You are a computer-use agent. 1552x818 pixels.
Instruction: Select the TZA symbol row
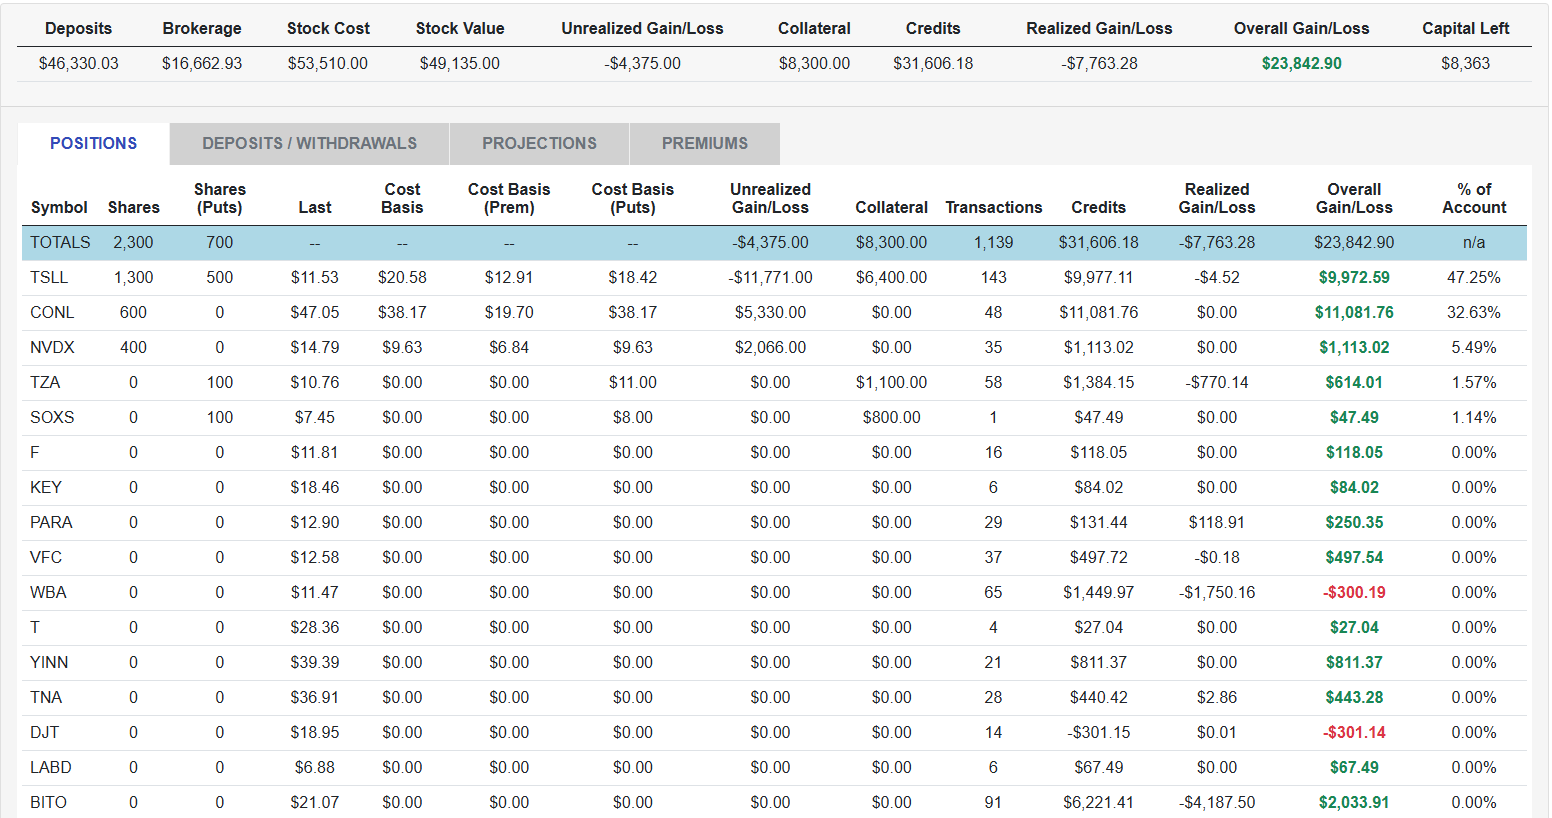(45, 382)
